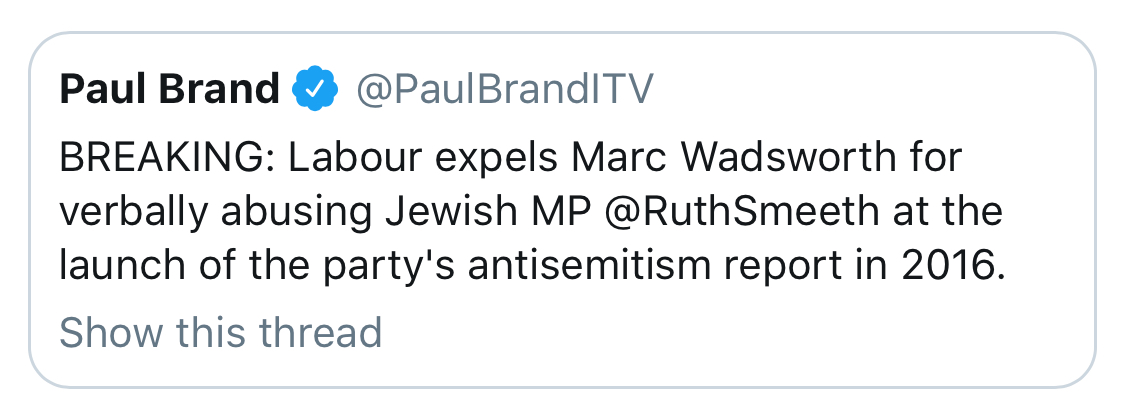Click the first name Paul in header
The height and width of the screenshot is (413, 1125).
[x=99, y=91]
